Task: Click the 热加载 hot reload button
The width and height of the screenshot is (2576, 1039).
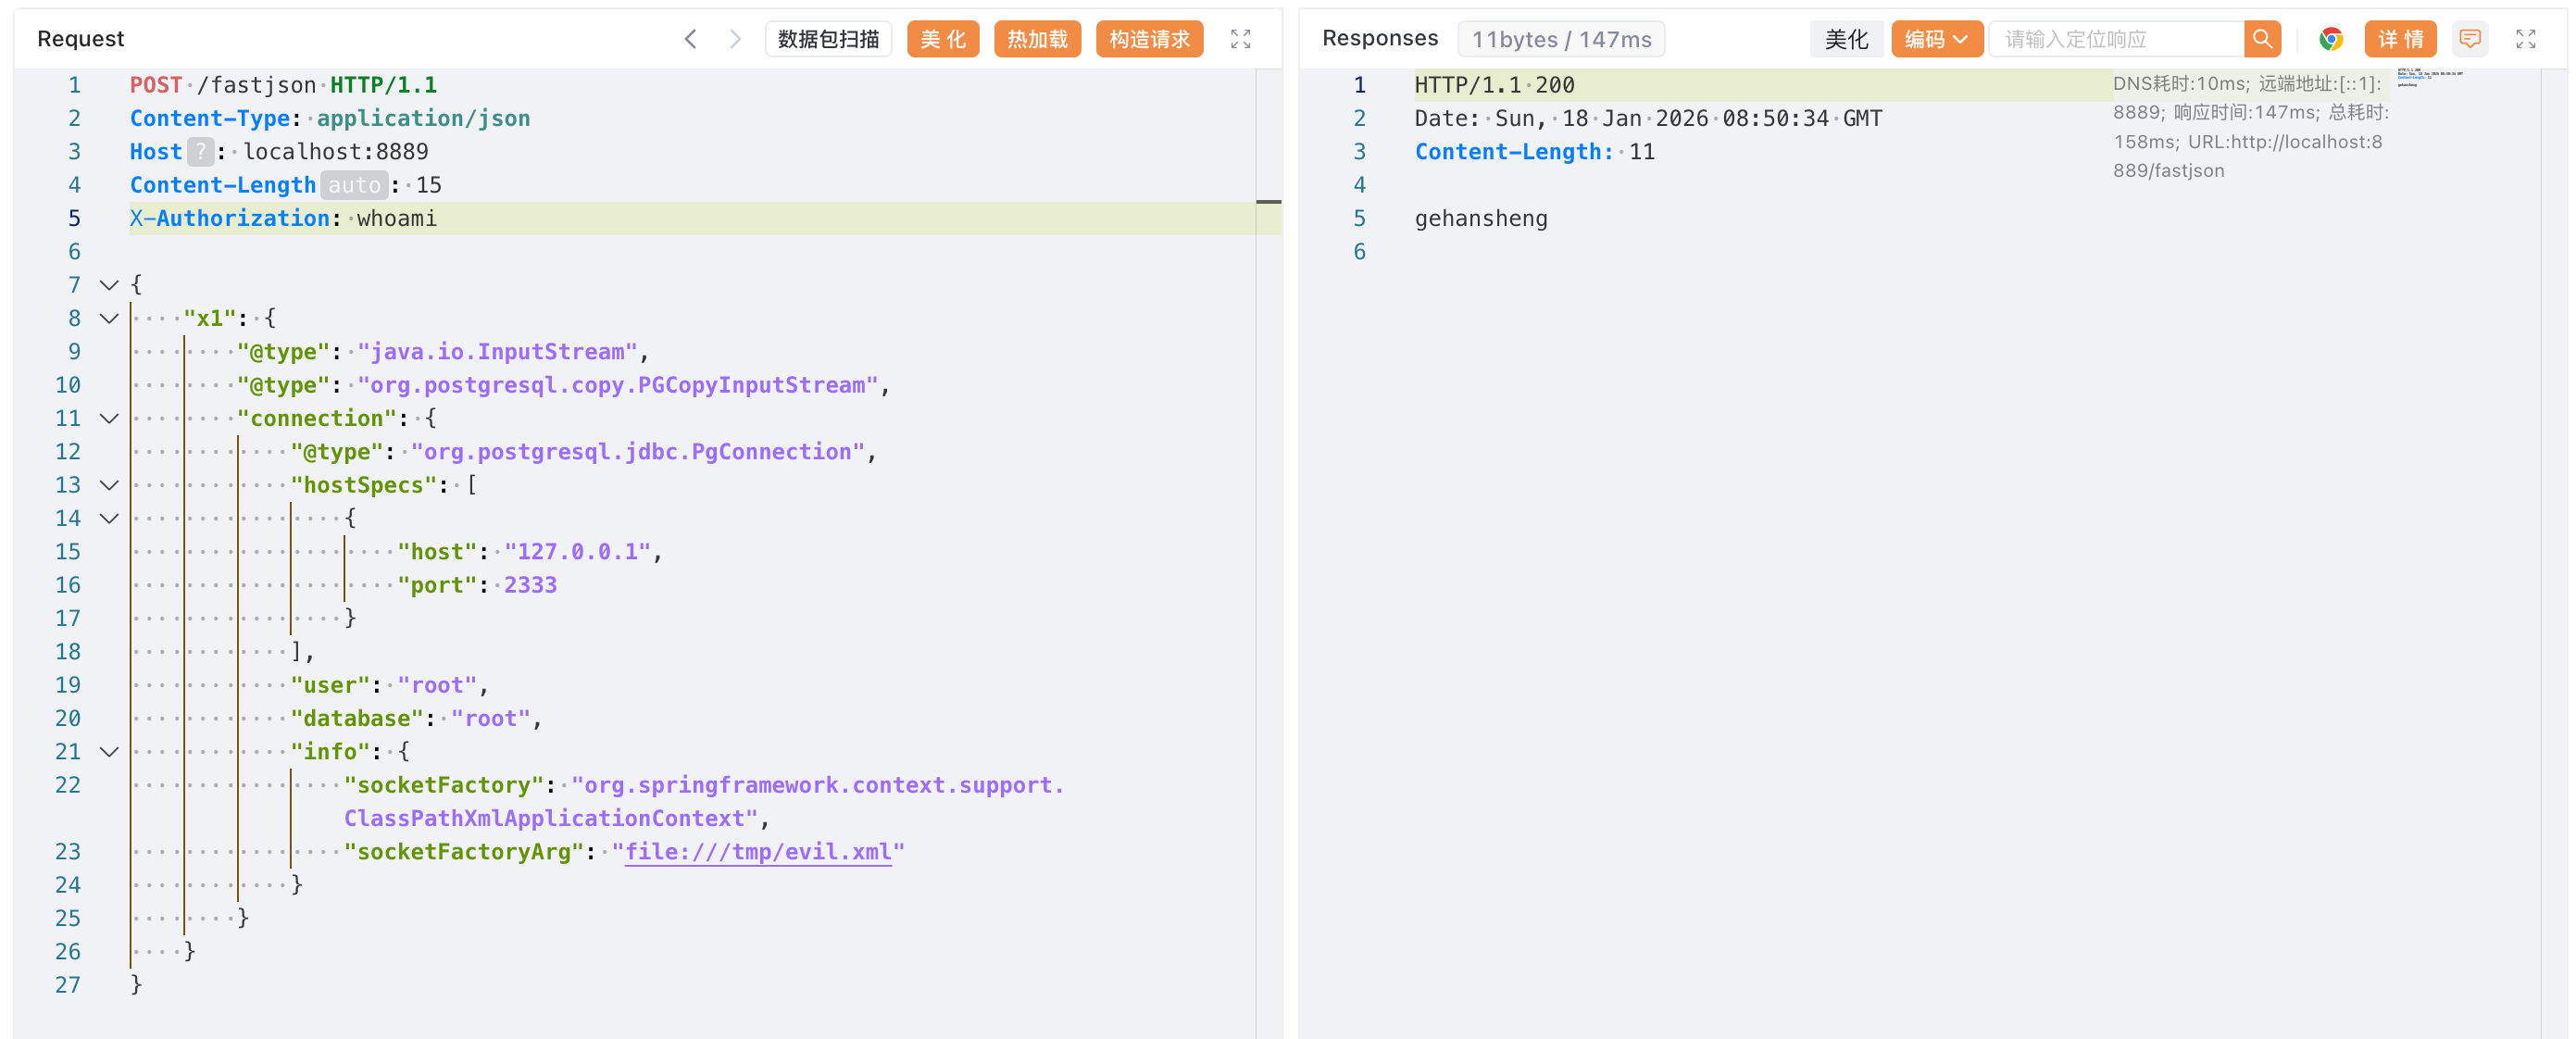Action: point(1036,39)
